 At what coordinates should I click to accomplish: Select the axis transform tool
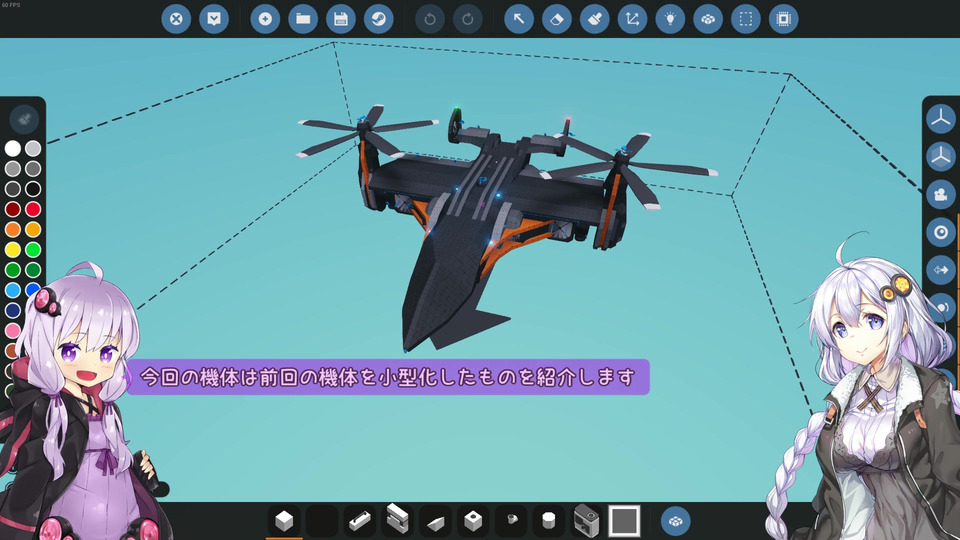pyautogui.click(x=632, y=19)
